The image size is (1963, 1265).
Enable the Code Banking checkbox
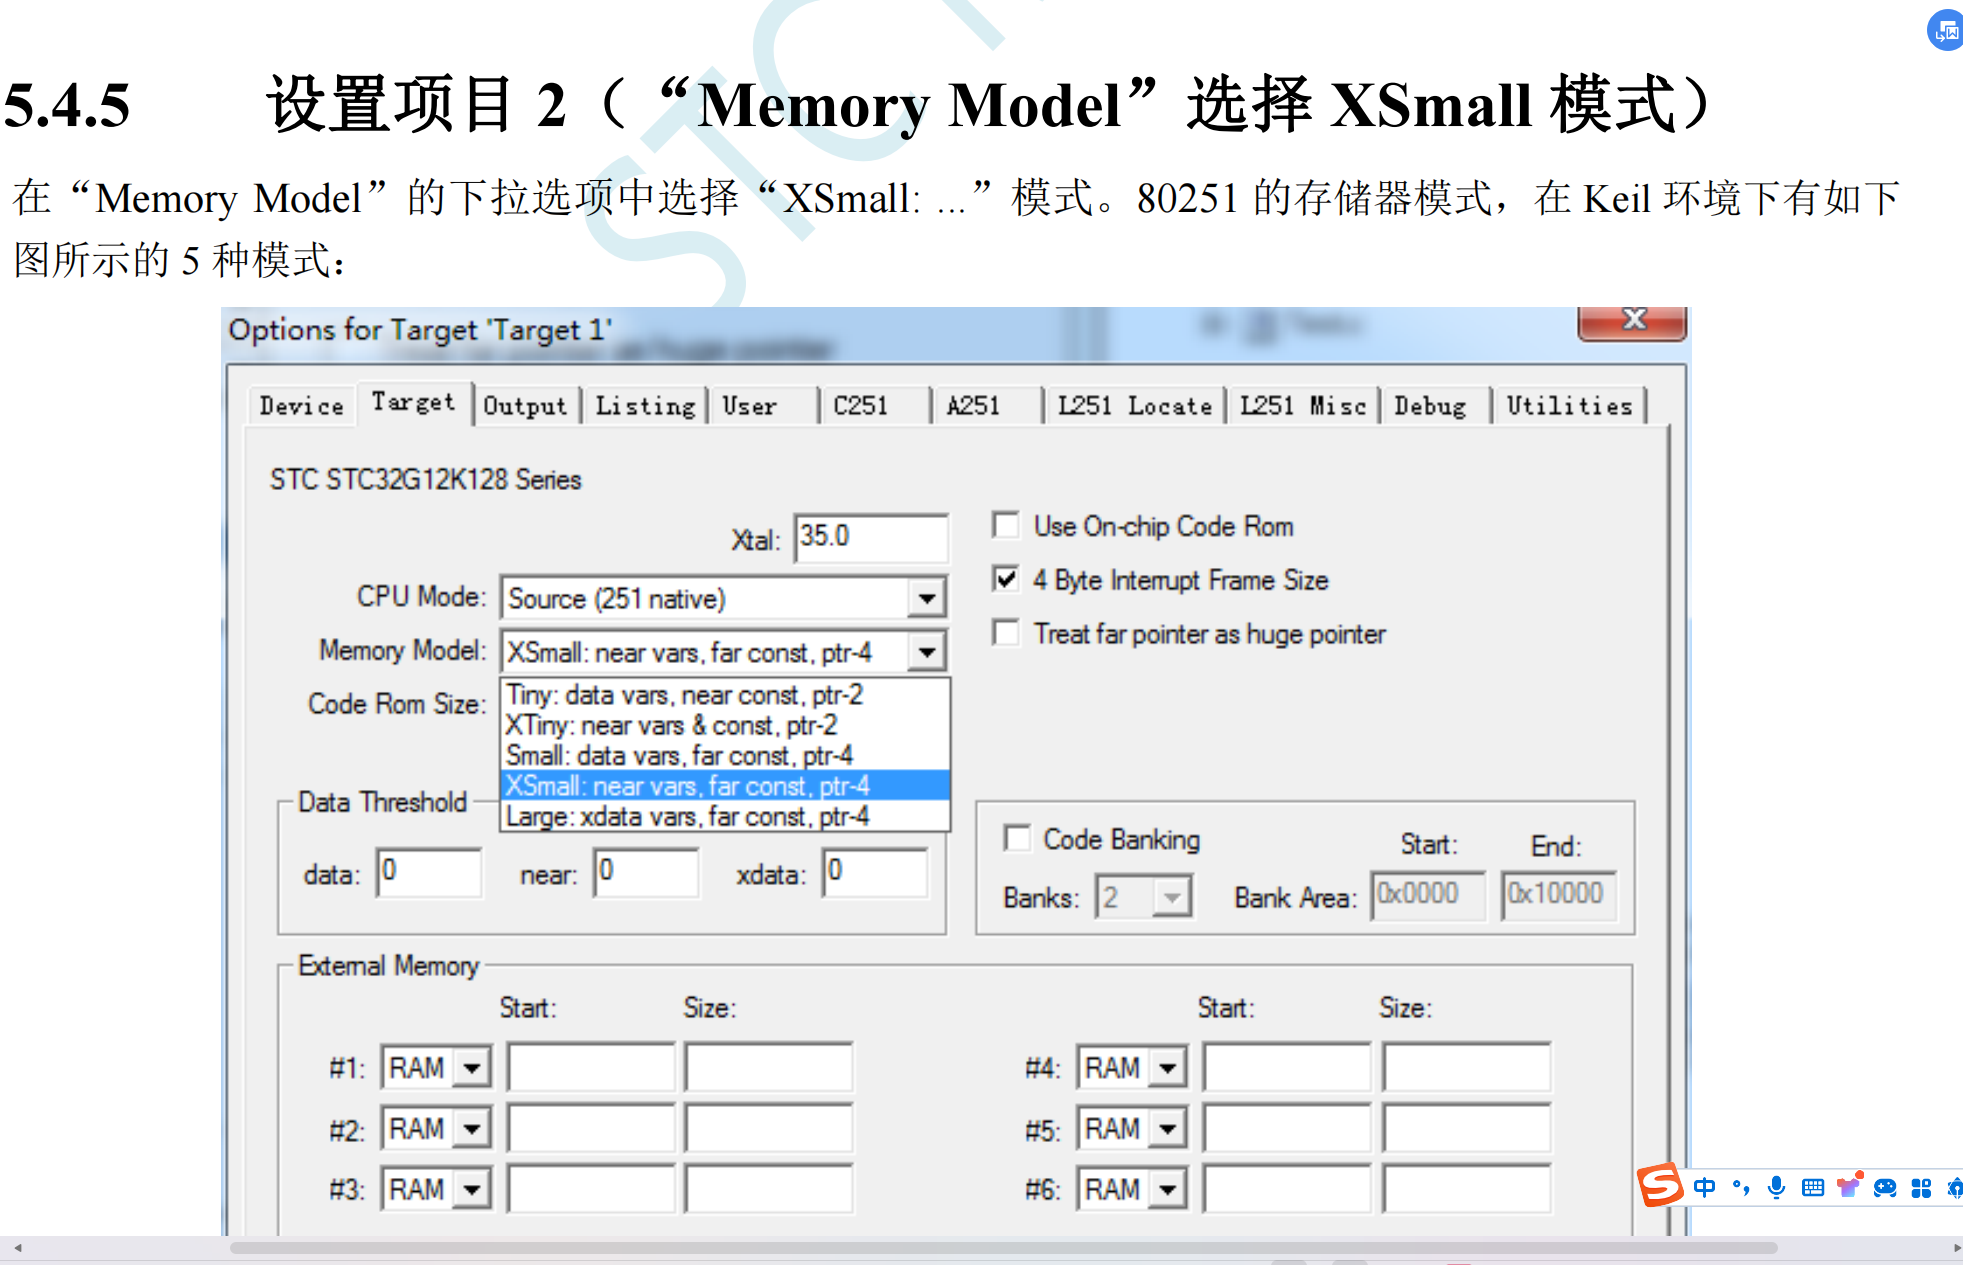pos(1017,838)
